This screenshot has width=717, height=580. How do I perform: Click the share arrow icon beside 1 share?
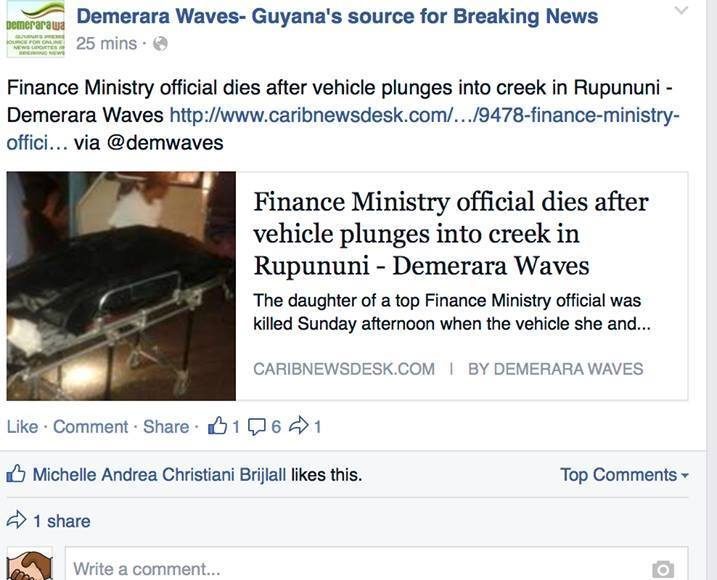pos(16,520)
